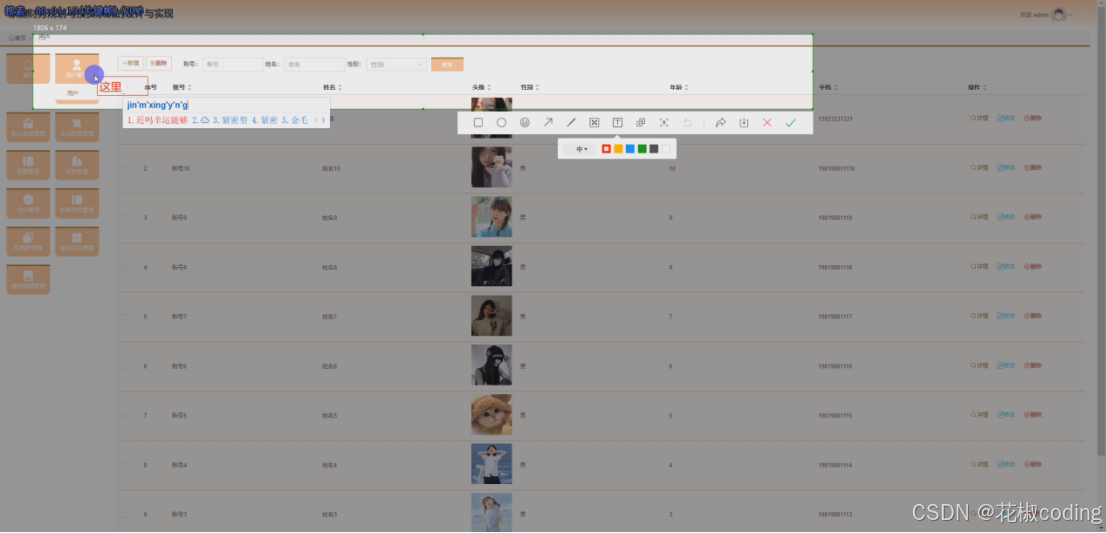Image resolution: width=1106 pixels, height=533 pixels.
Task: View 详情 for 账号8 row
Action: tap(980, 266)
